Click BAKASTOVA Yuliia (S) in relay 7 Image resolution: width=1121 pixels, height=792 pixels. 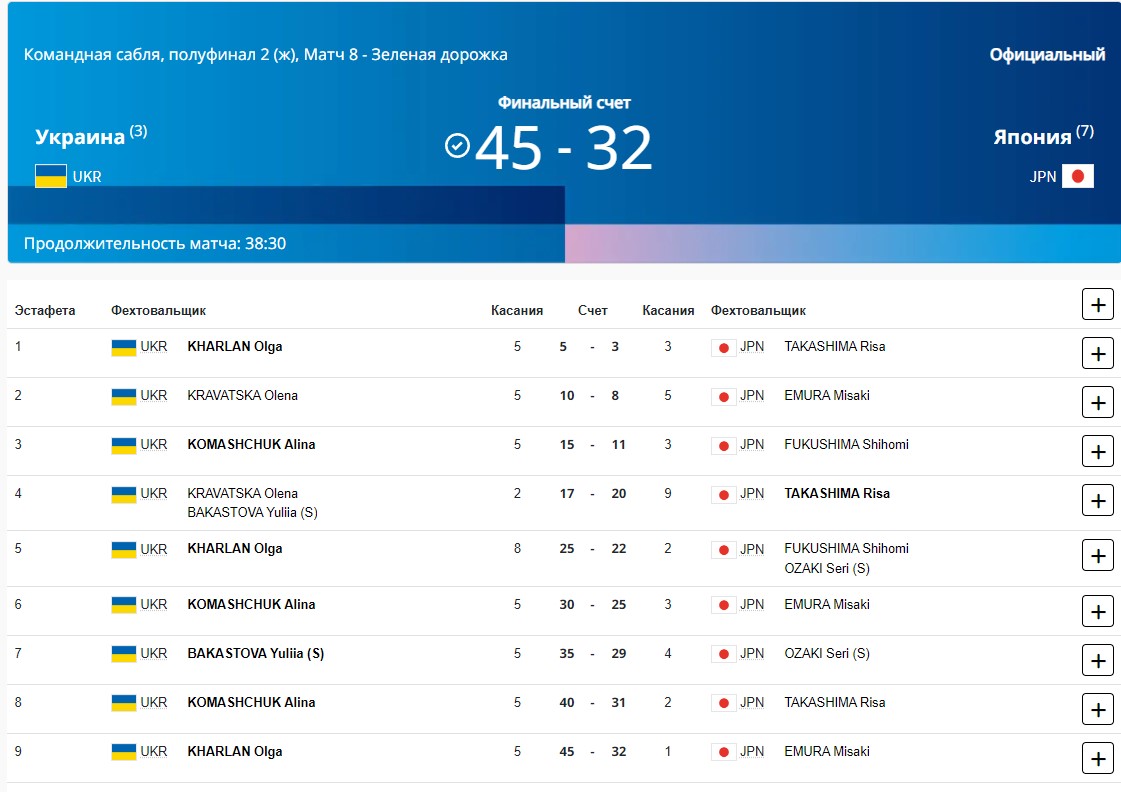click(255, 653)
